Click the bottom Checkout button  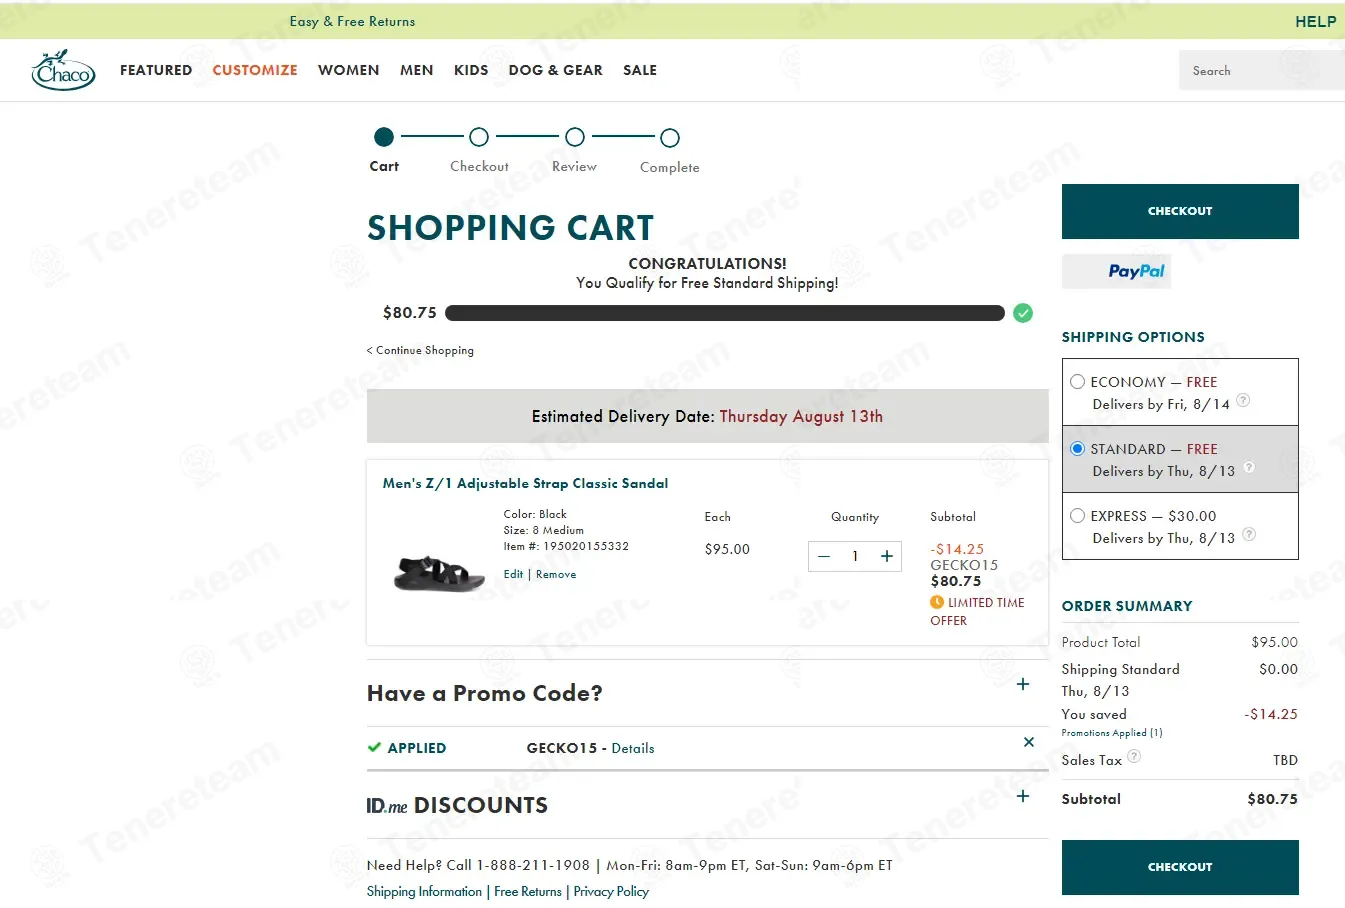[x=1180, y=867]
